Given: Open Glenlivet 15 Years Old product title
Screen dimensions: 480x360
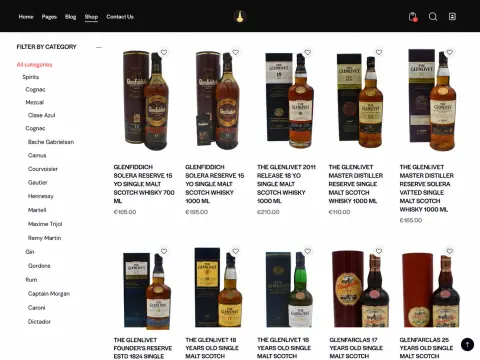Looking at the screenshot, I should [284, 348].
